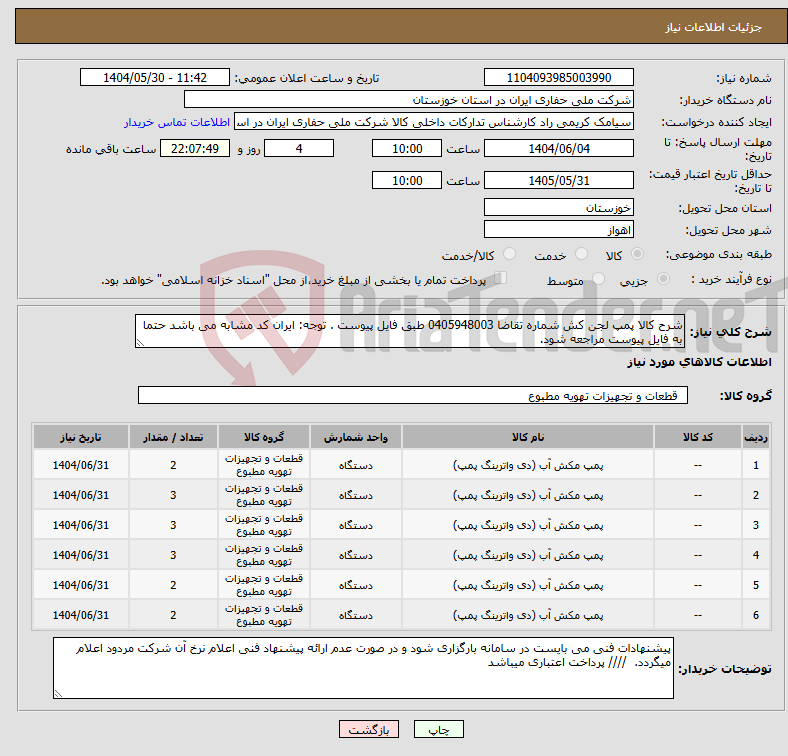
Task: Toggle the اسناد خزانه اسلامی payment checkbox
Action: pos(502,279)
